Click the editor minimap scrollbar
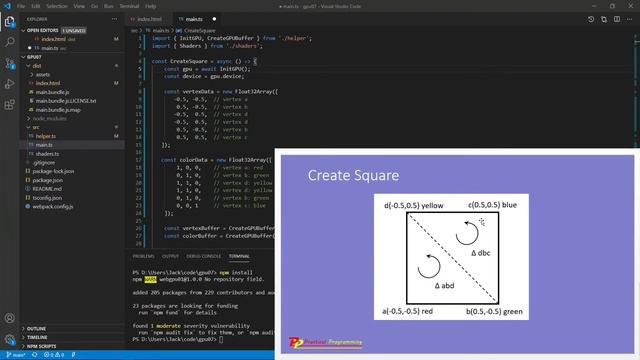The width and height of the screenshot is (640, 360). tap(636, 92)
